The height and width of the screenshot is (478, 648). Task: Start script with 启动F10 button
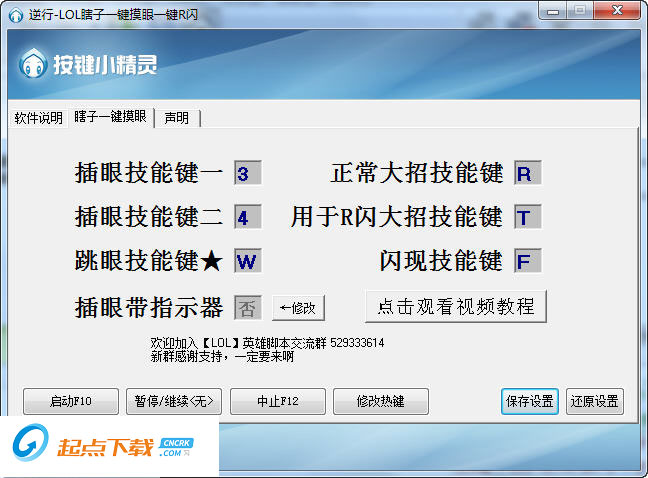click(x=71, y=401)
